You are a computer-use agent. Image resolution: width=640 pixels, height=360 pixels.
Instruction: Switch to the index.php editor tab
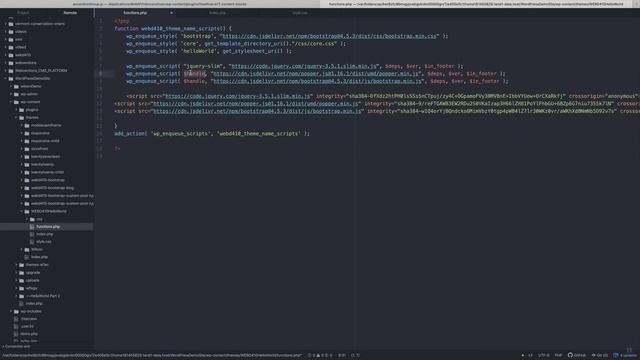[x=218, y=13]
